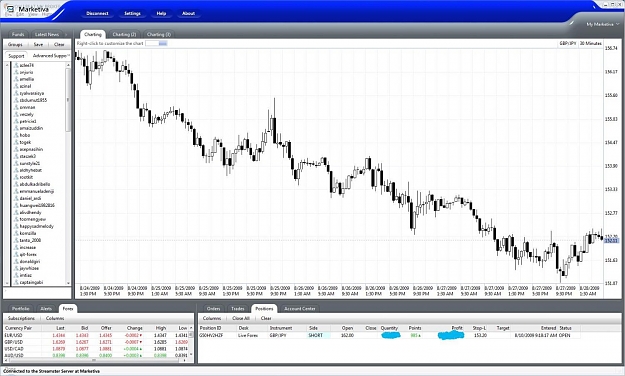Click the user icon beside tanta_2008

tap(16, 240)
